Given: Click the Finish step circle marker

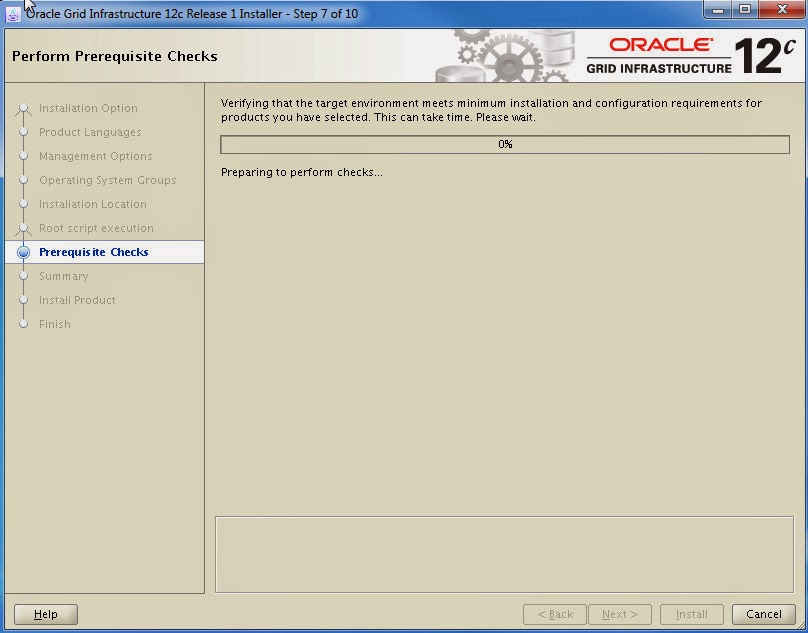Looking at the screenshot, I should pyautogui.click(x=23, y=324).
